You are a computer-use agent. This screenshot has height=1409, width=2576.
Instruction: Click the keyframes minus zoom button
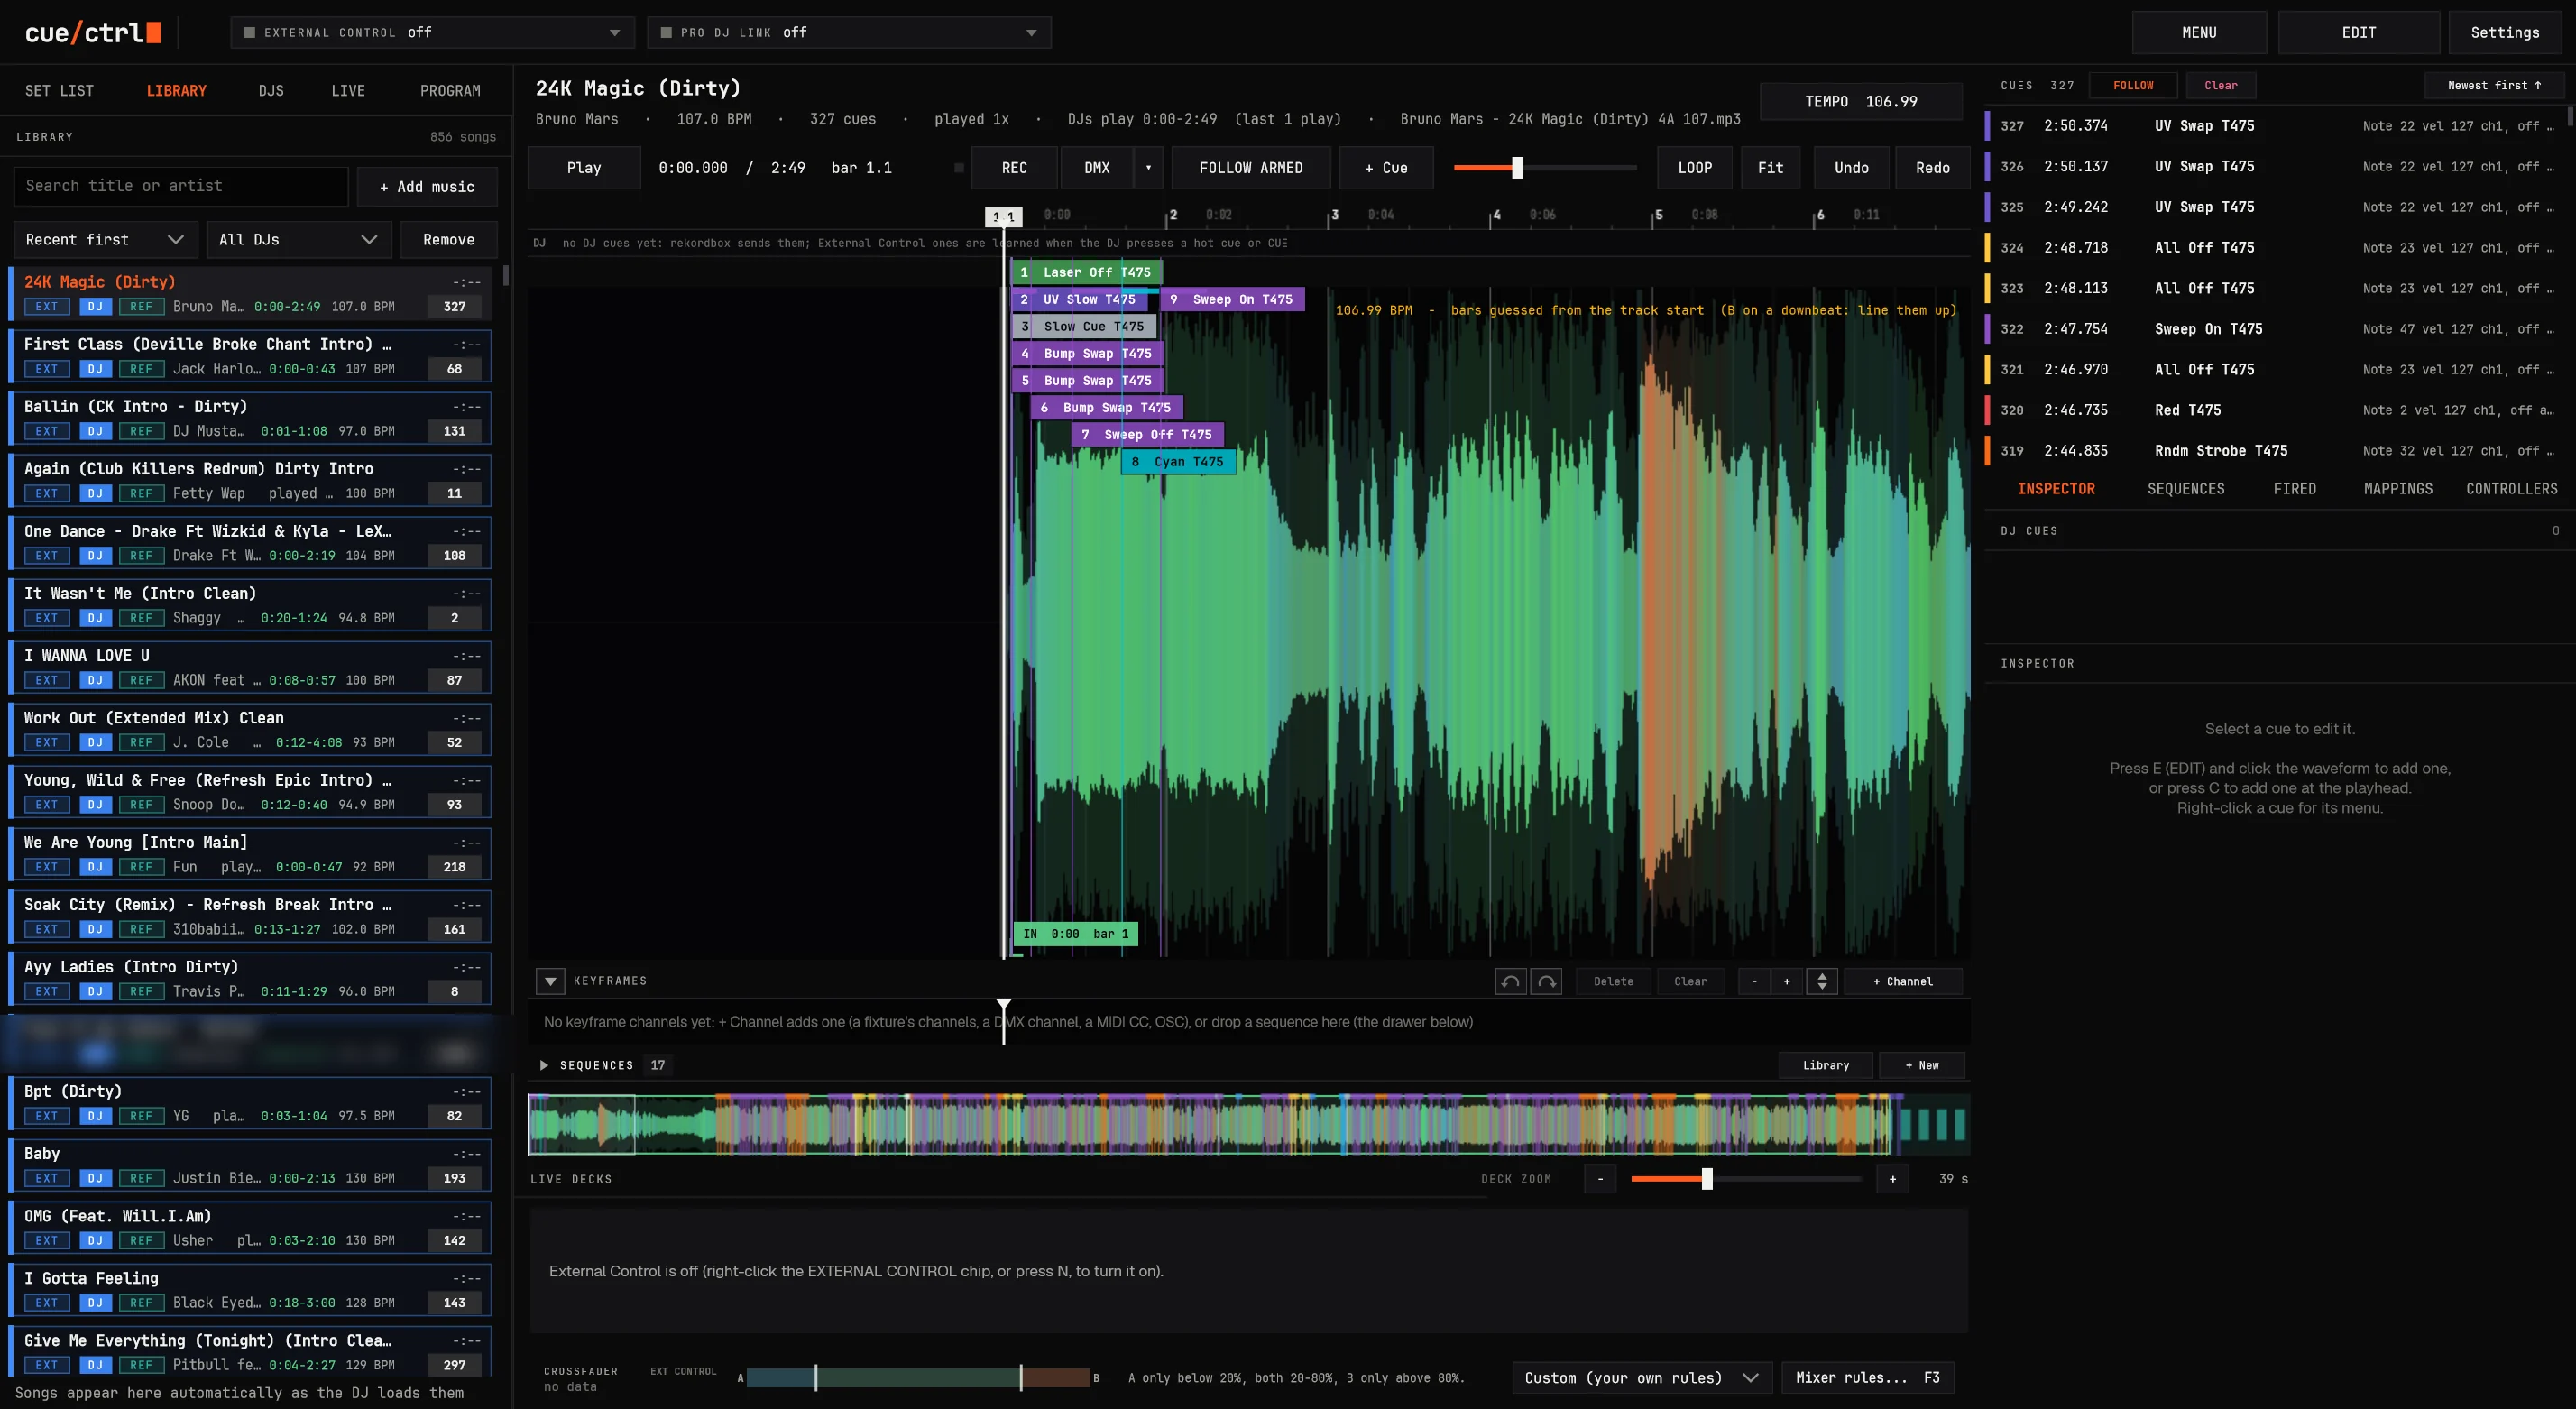click(x=1754, y=981)
